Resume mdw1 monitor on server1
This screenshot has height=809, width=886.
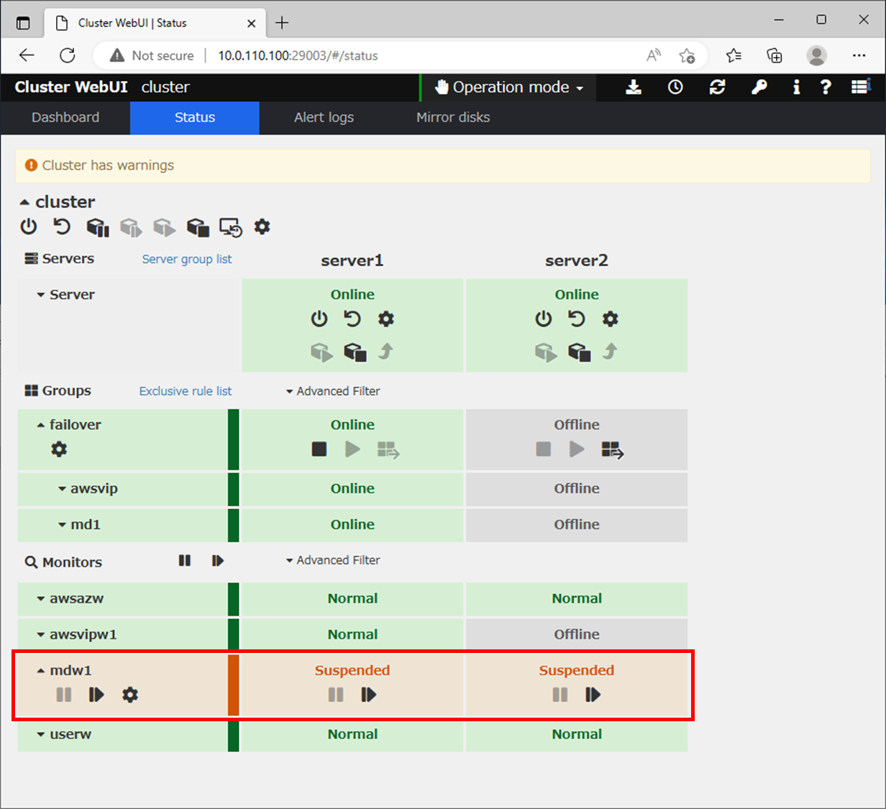coord(369,695)
